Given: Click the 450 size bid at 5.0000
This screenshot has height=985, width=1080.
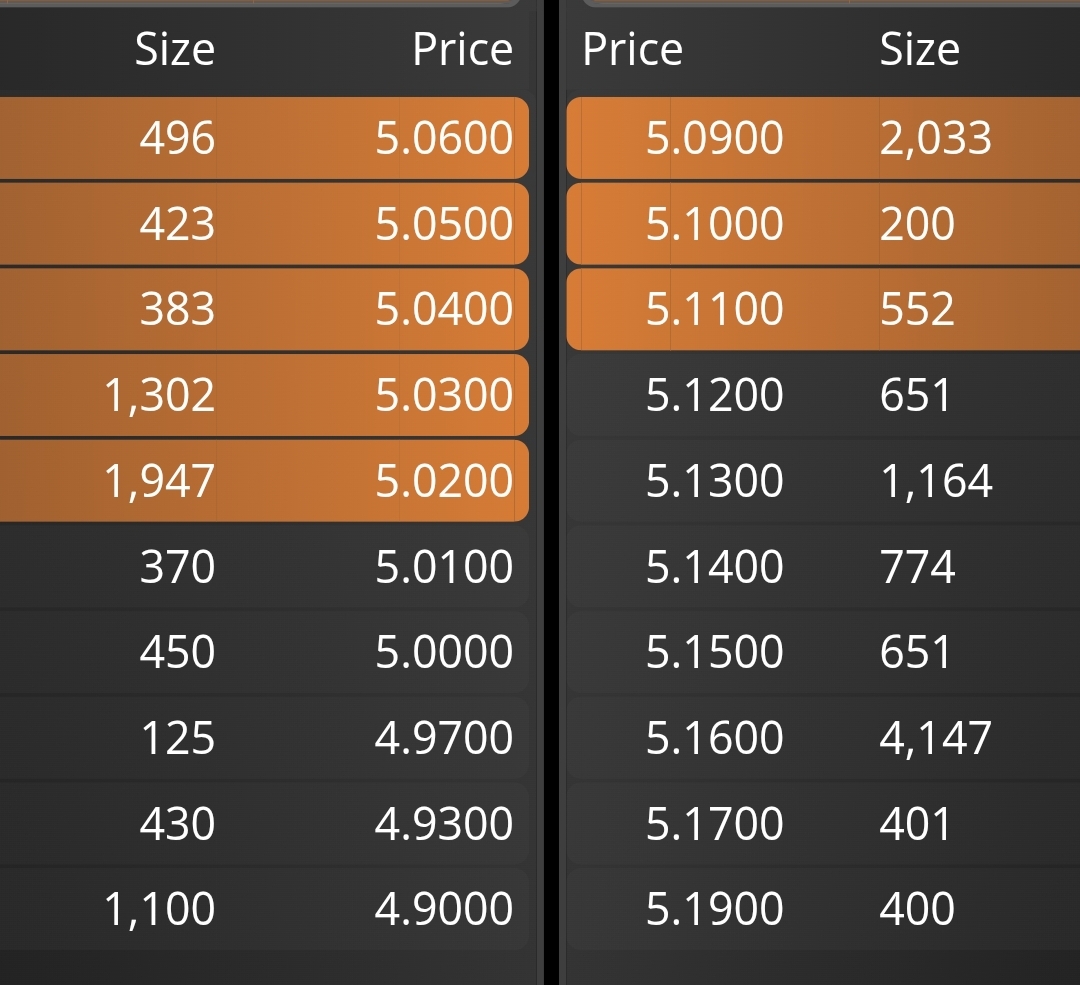Looking at the screenshot, I should pos(264,652).
